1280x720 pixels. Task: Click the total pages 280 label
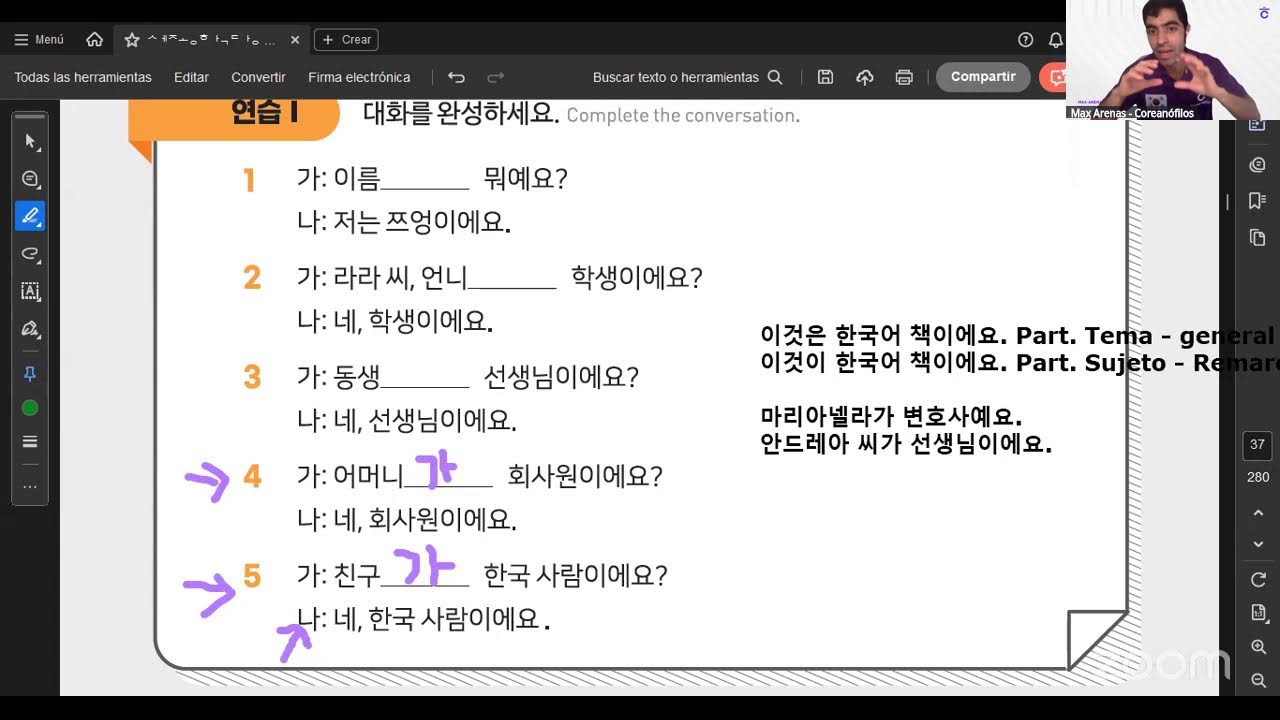pos(1258,477)
